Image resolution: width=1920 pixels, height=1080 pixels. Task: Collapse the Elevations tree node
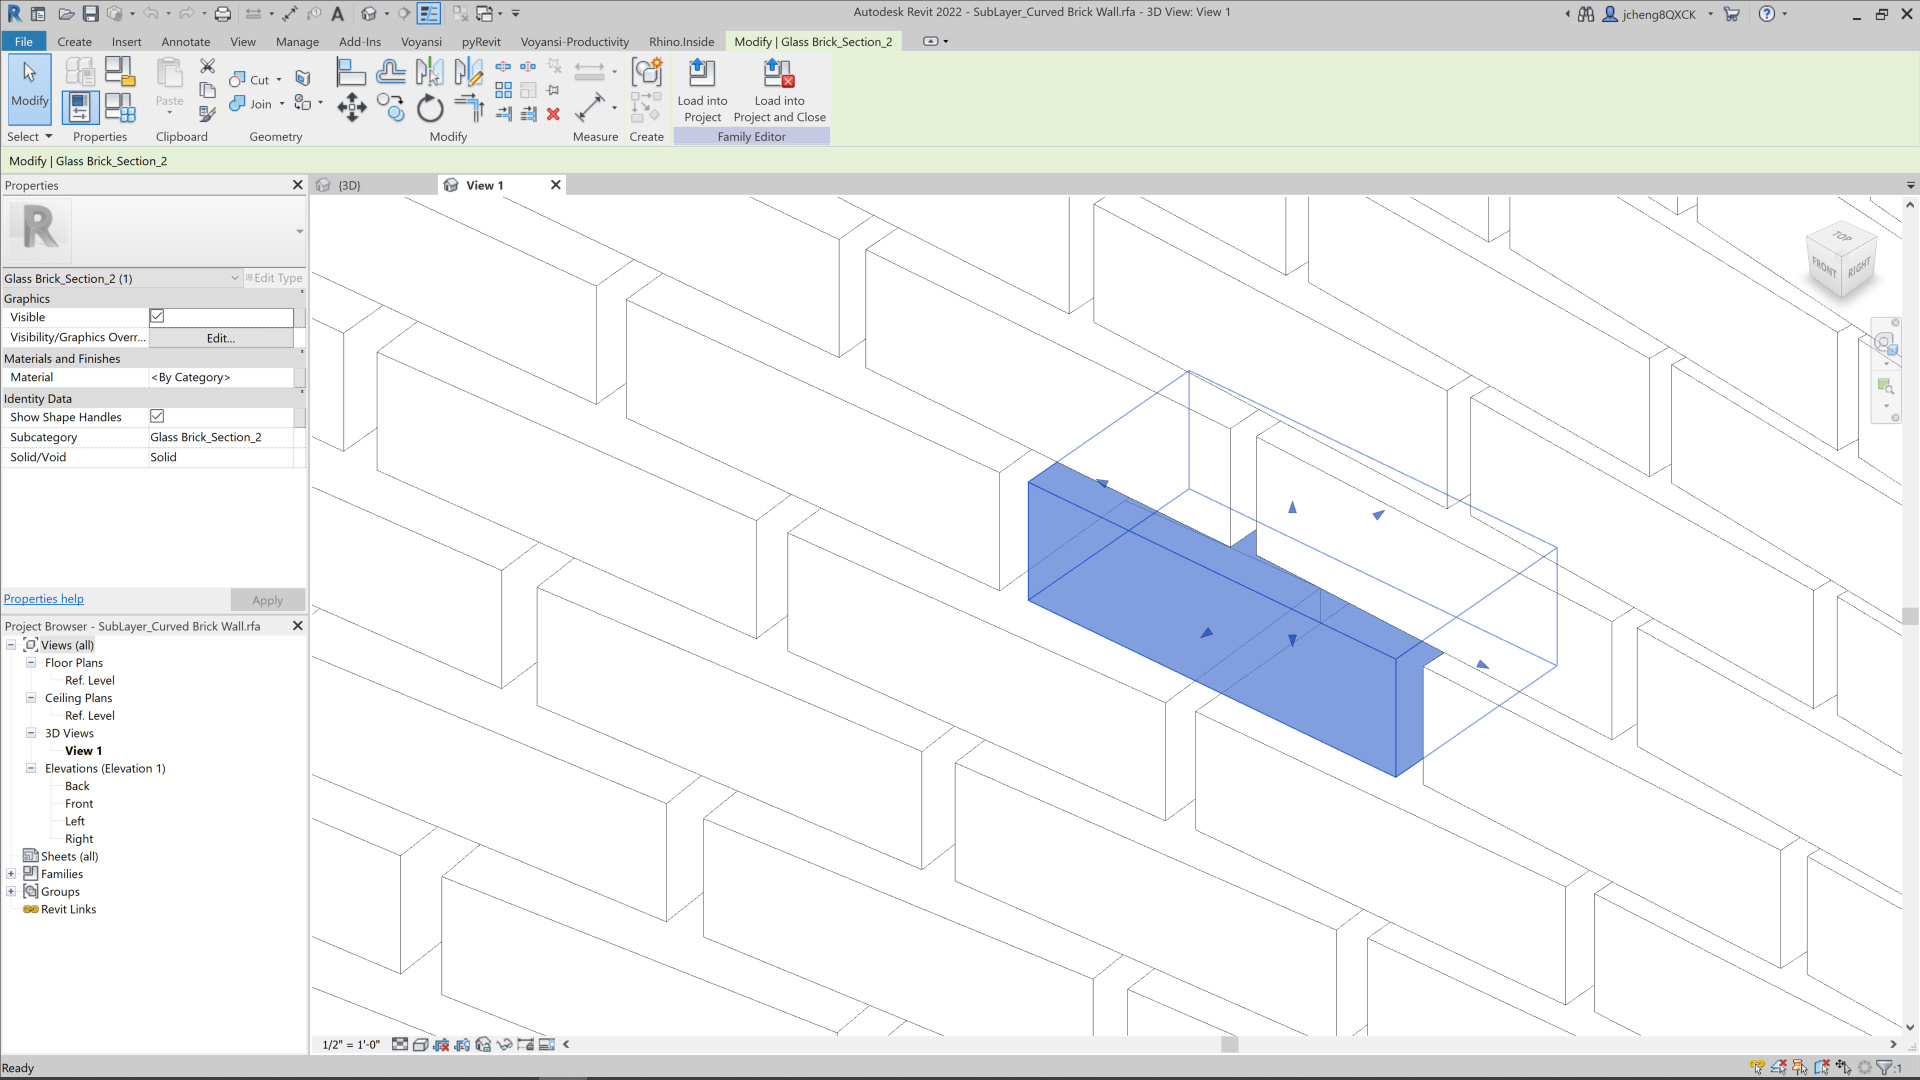coord(31,768)
